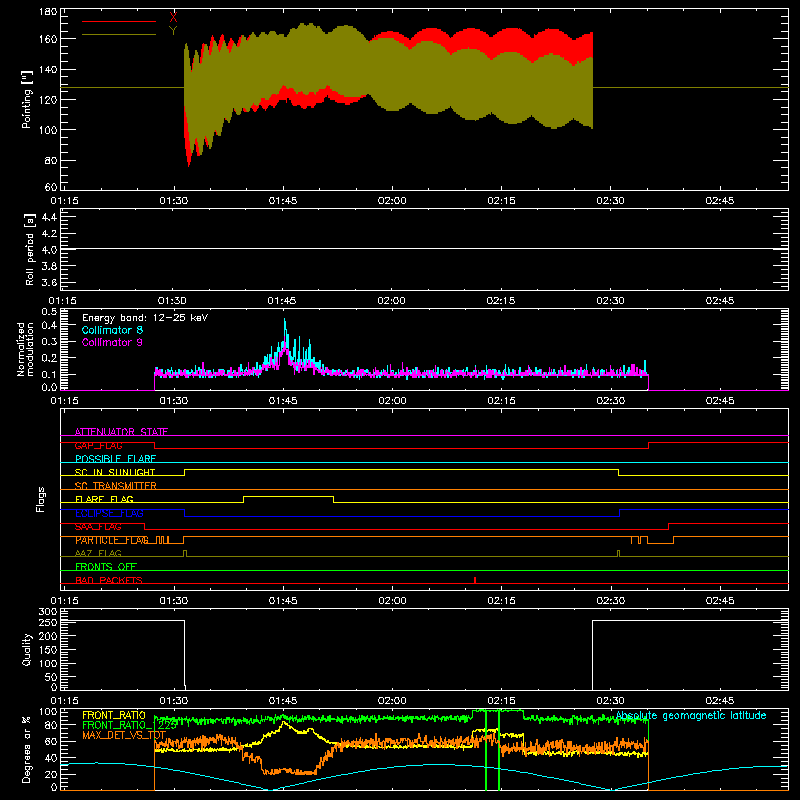
Task: Click the red X legend line sample
Action: 119,21
